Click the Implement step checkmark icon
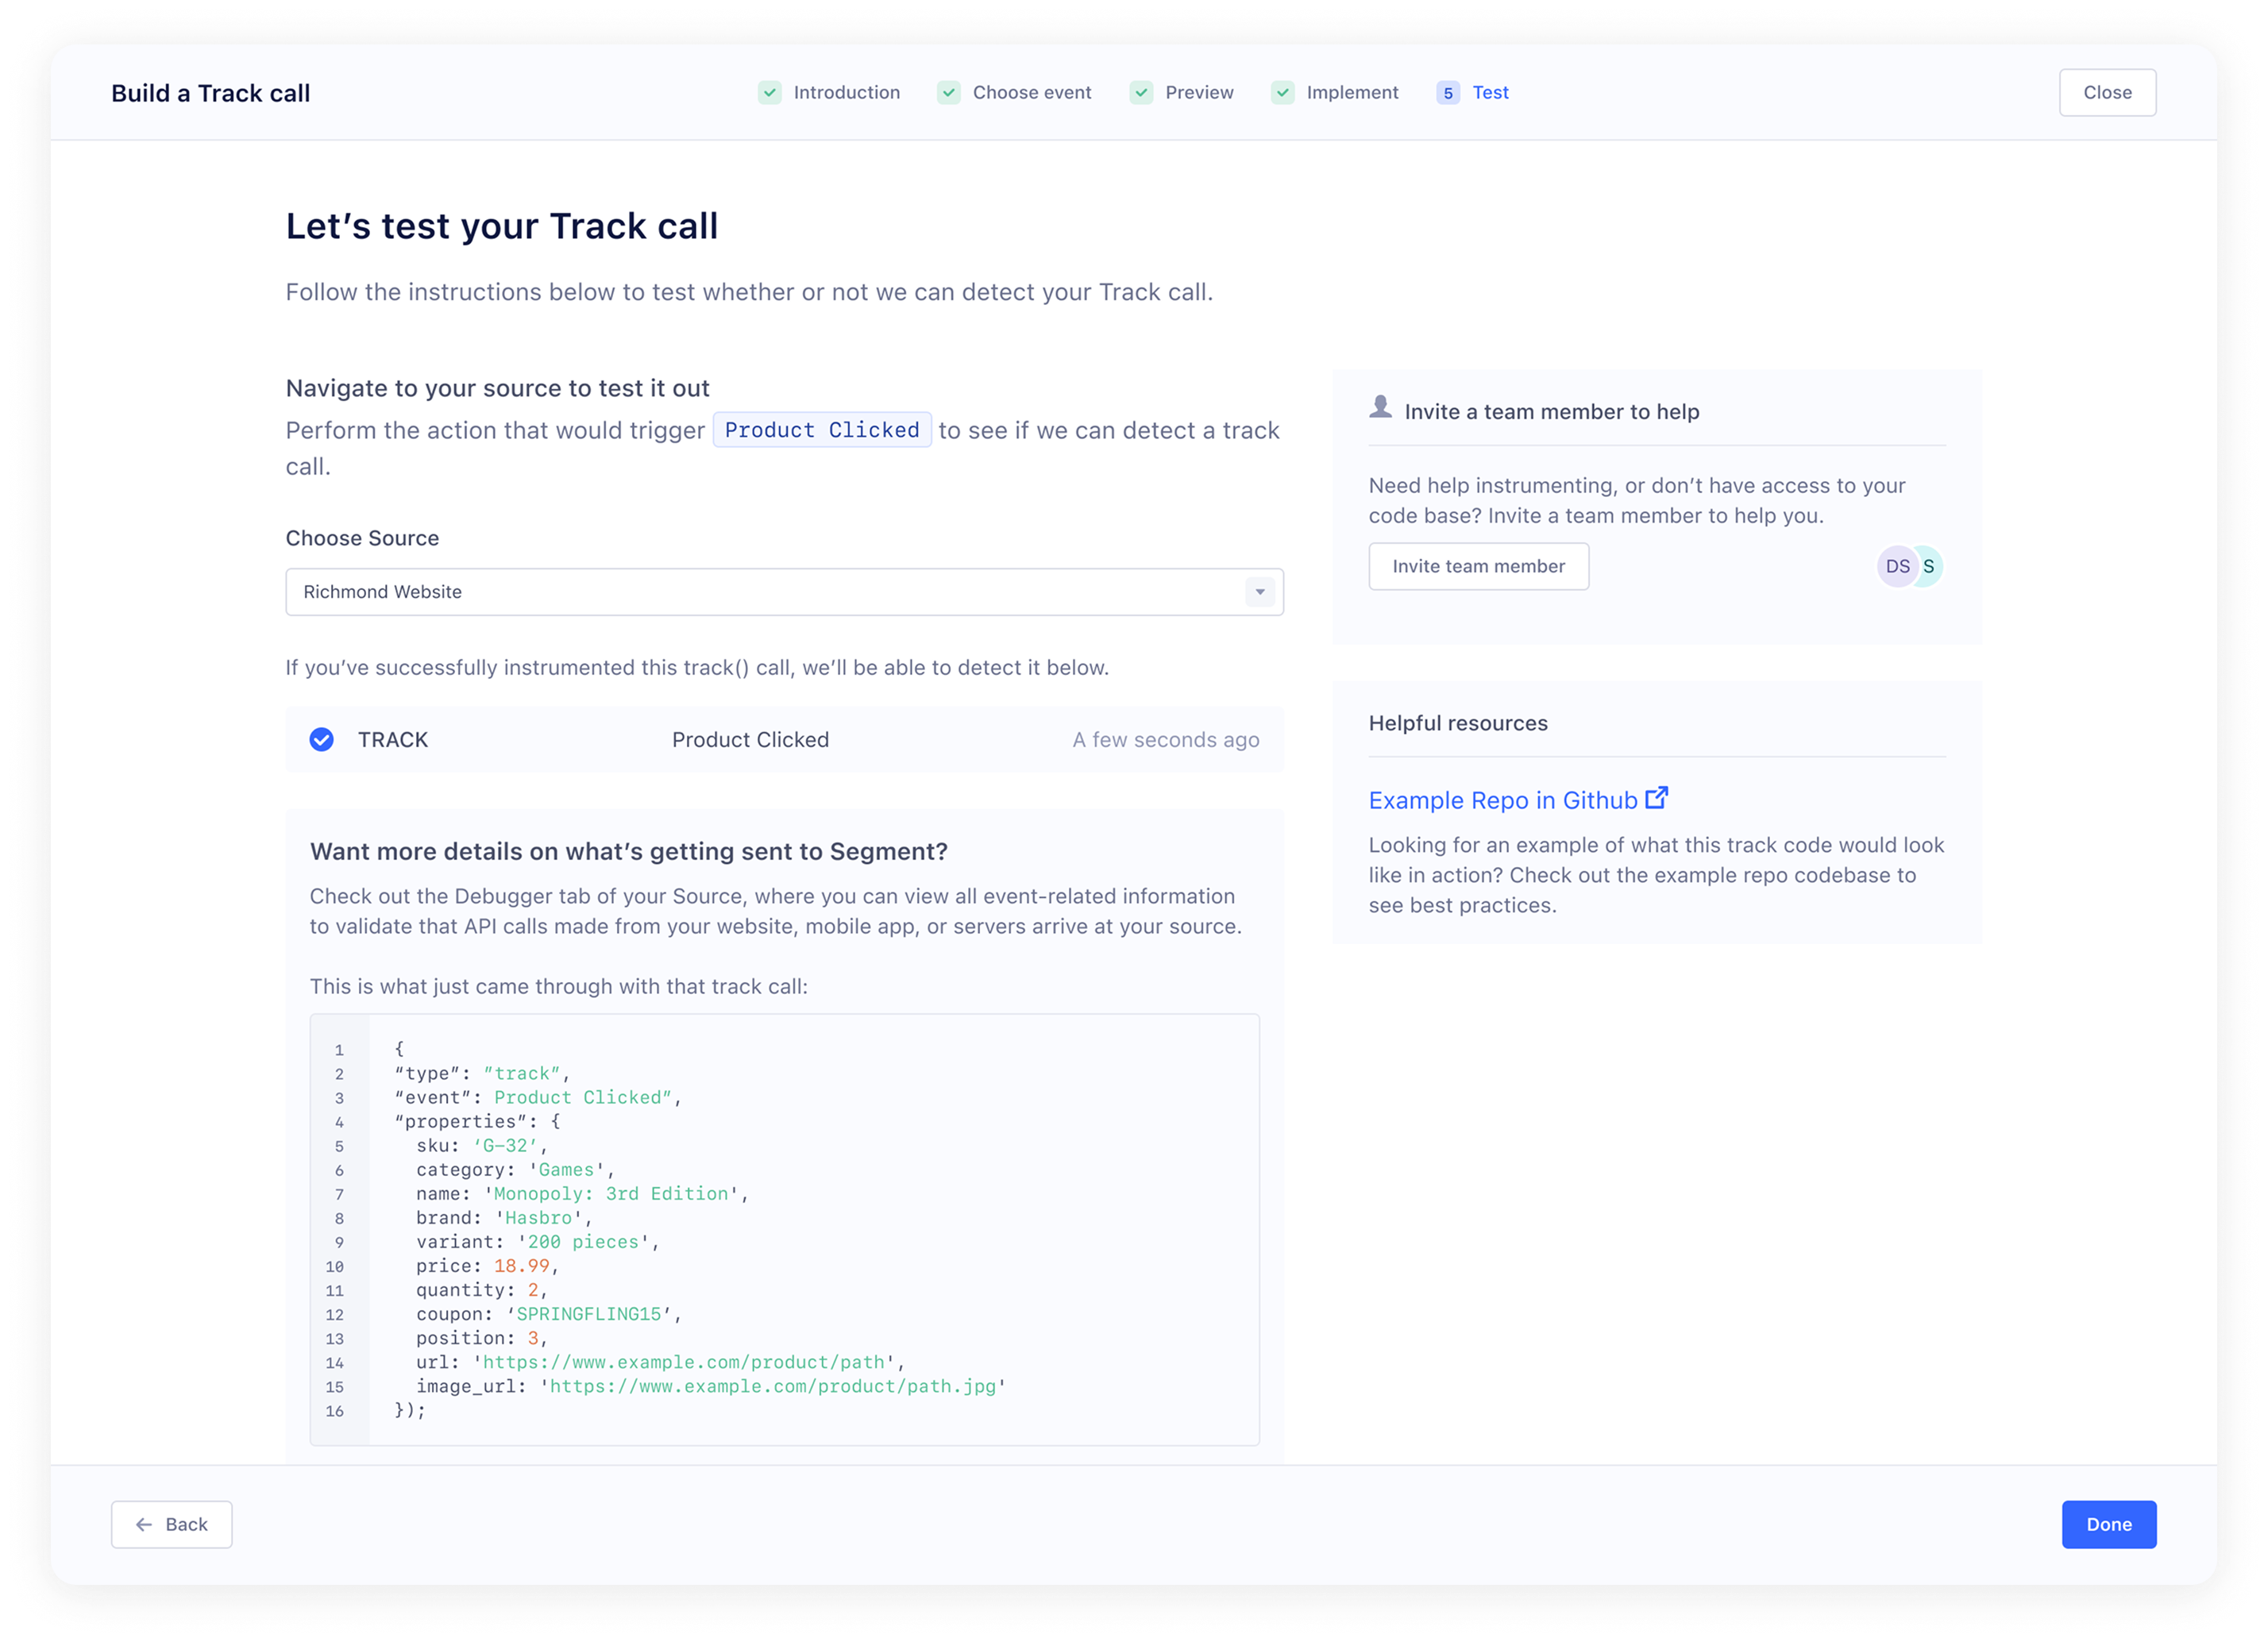 pos(1282,93)
